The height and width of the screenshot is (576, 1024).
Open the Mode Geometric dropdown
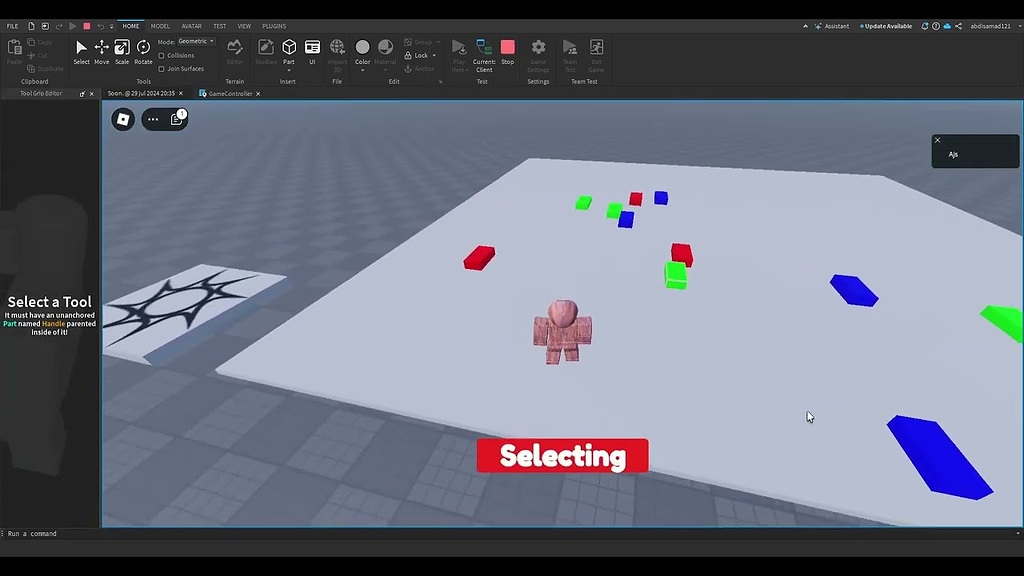[x=197, y=41]
